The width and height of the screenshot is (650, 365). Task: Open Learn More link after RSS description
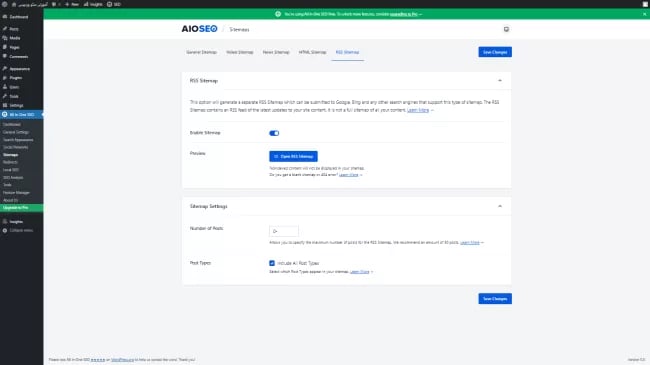(x=418, y=110)
